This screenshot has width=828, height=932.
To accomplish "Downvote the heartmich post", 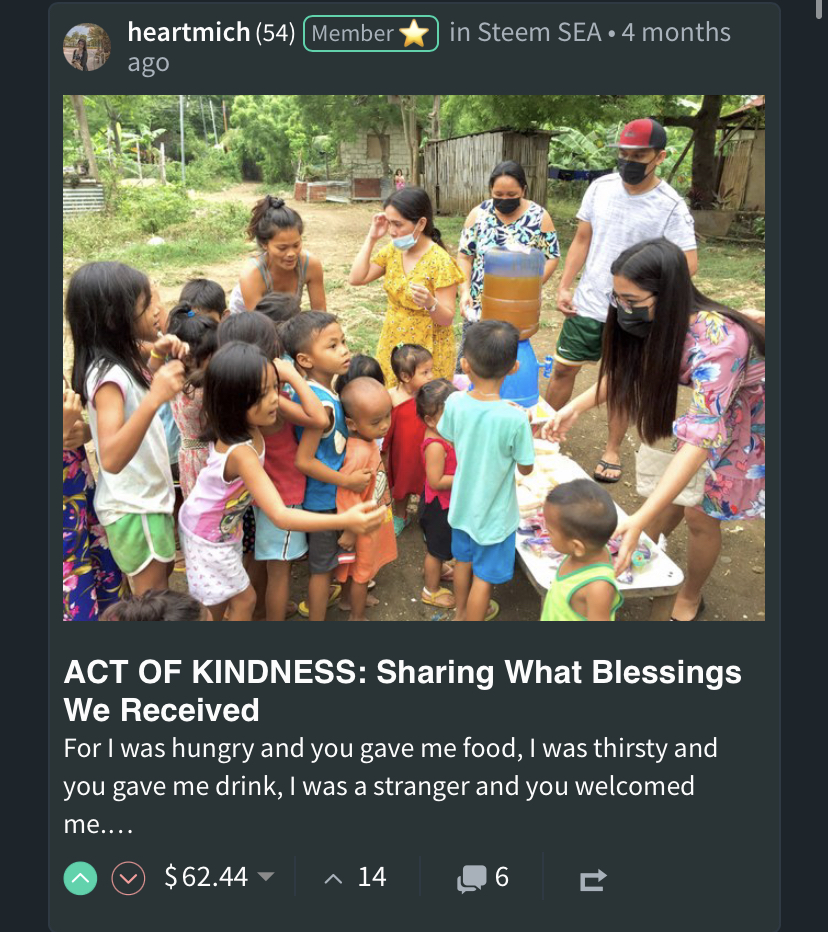I will click(128, 878).
